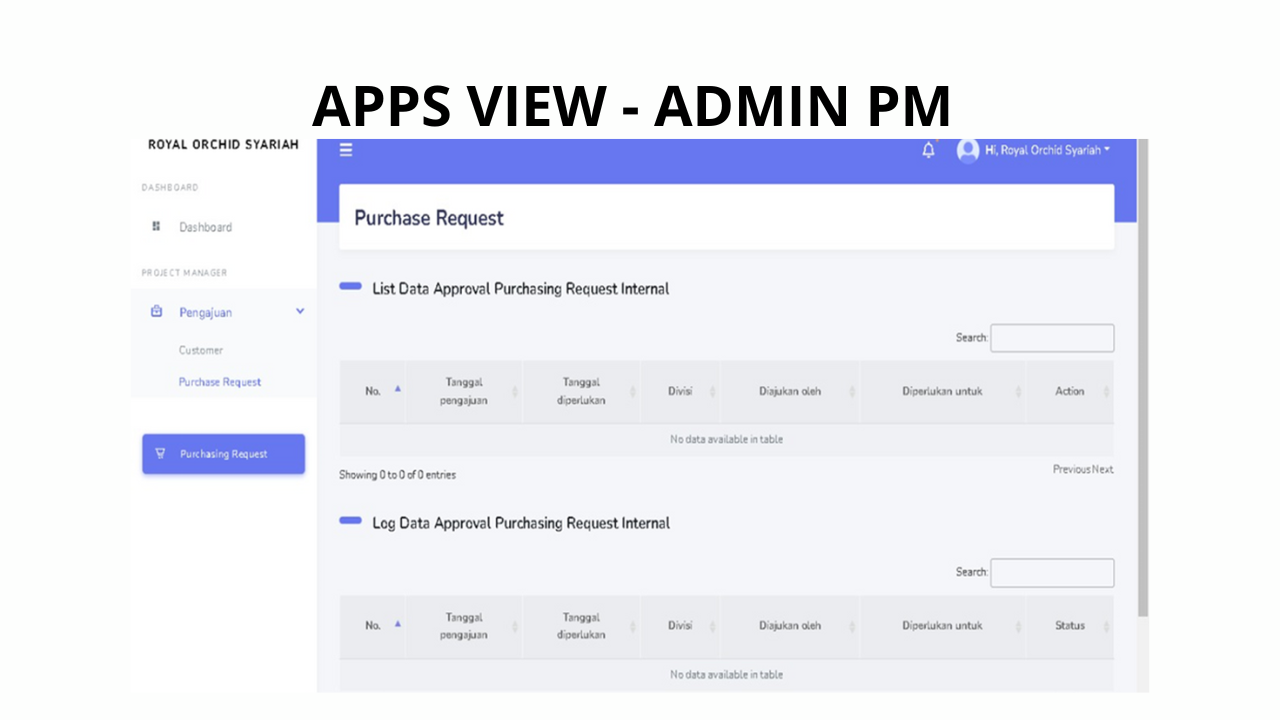Open notifications bell icon
Viewport: 1280px width, 720px height.
[x=928, y=150]
